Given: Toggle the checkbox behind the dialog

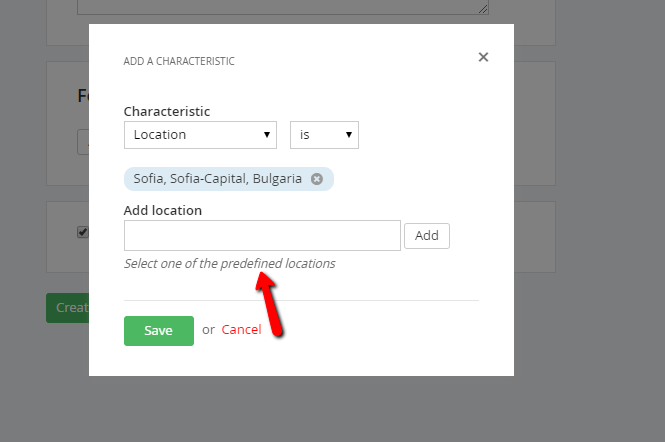Looking at the screenshot, I should [83, 232].
